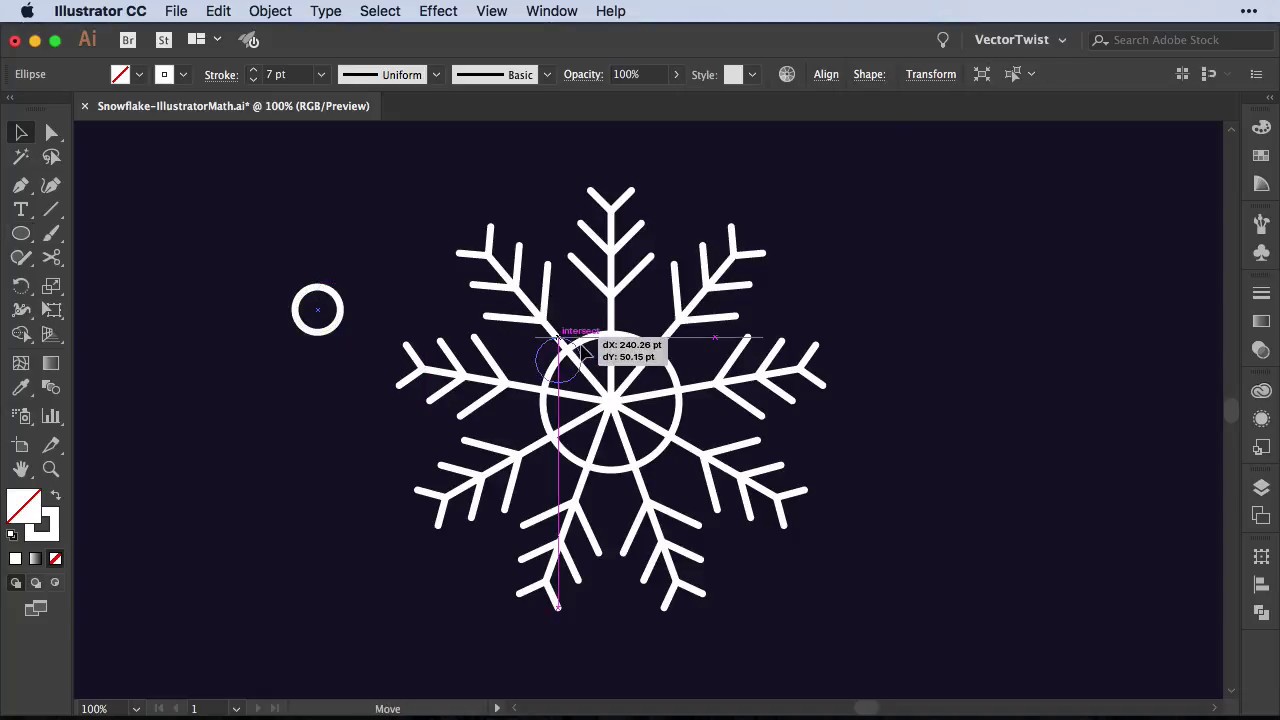Click the Shape options link

click(x=869, y=75)
